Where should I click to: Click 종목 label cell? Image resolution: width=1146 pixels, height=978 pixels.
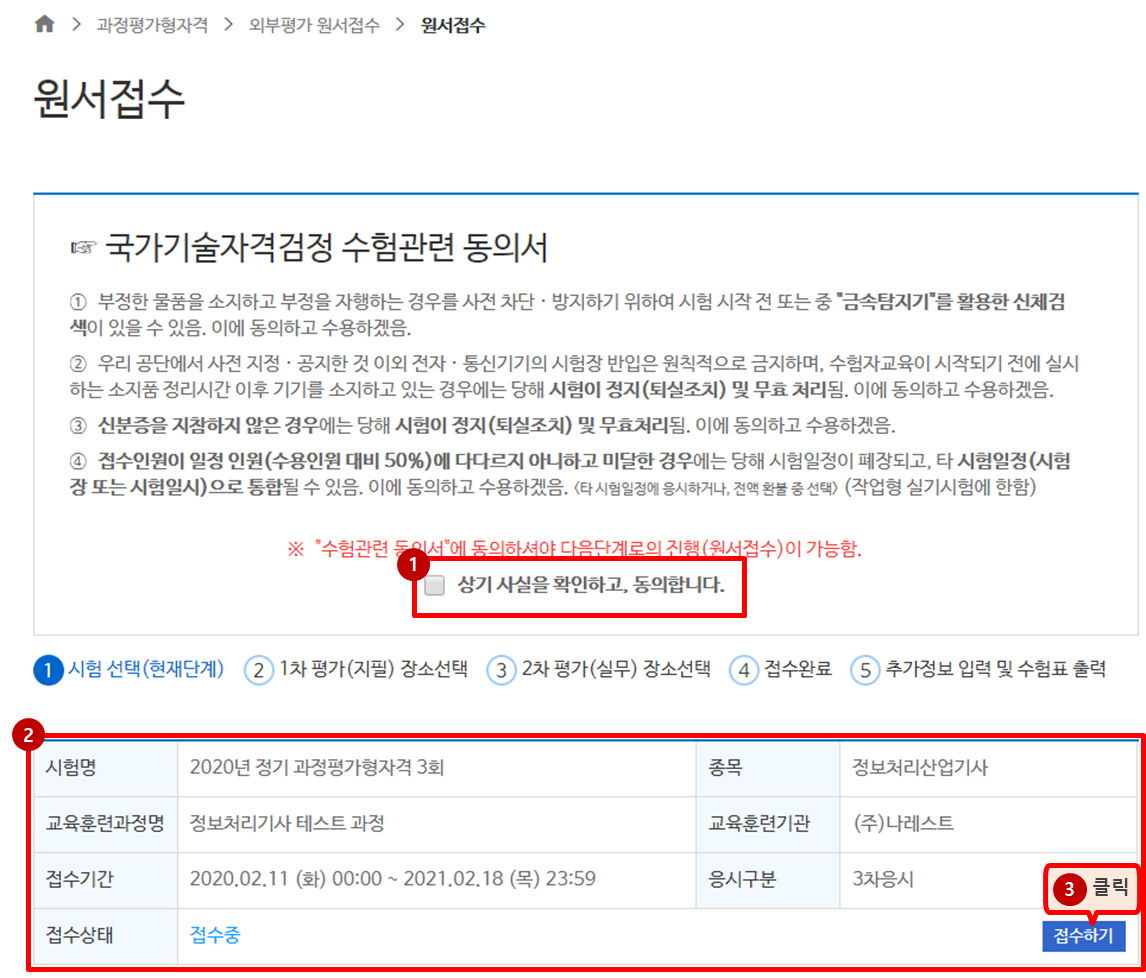coord(768,768)
